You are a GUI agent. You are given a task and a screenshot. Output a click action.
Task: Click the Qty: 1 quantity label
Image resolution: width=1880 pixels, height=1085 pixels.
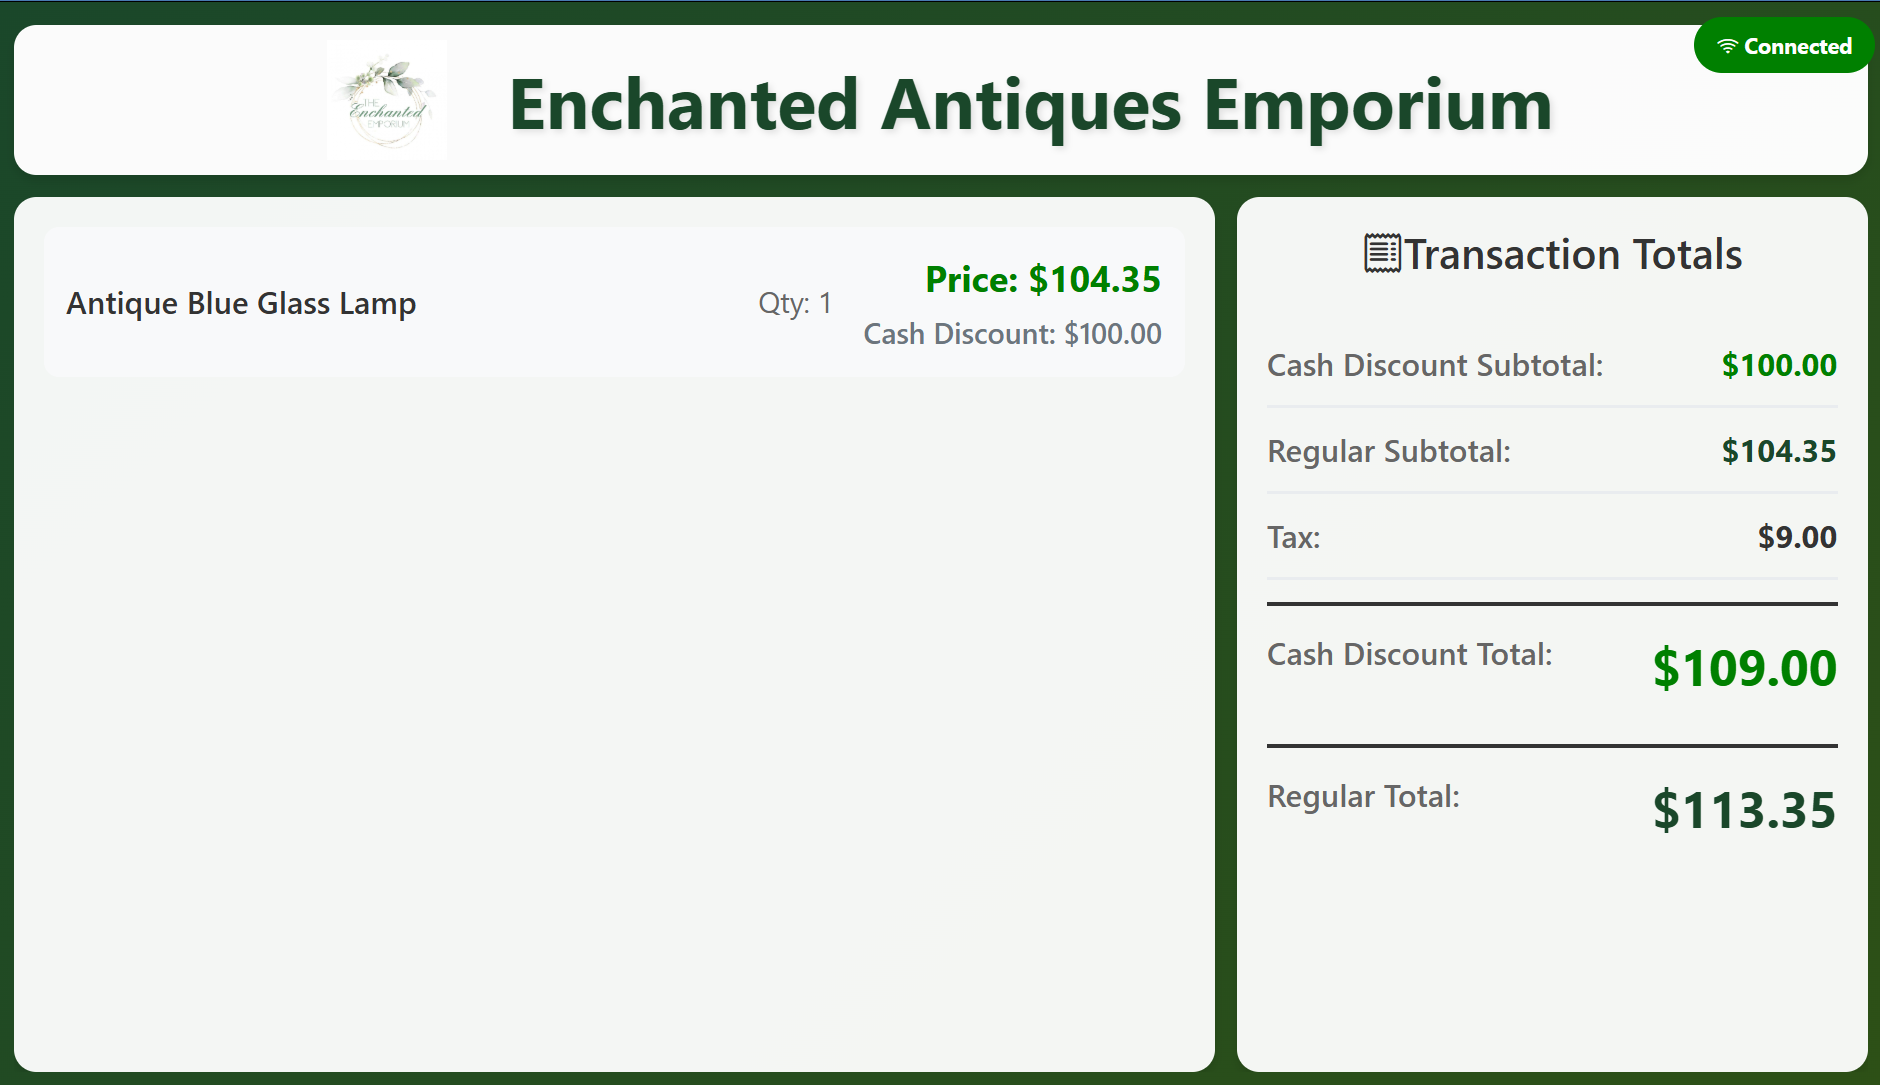pyautogui.click(x=795, y=303)
